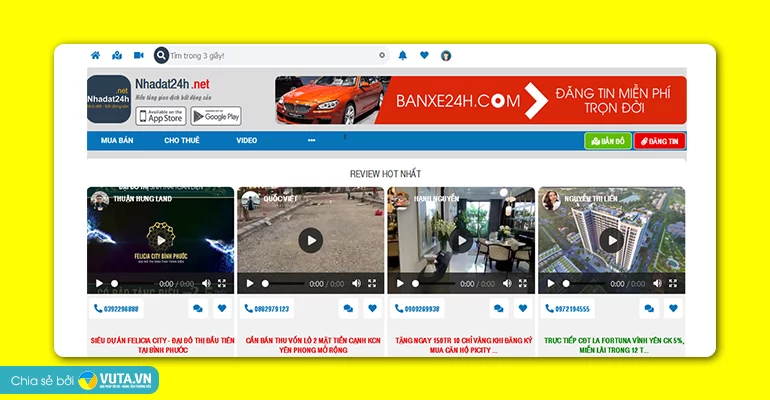The width and height of the screenshot is (770, 400).
Task: Play the Hạnh Nguyễn video via the center button
Action: [x=462, y=240]
